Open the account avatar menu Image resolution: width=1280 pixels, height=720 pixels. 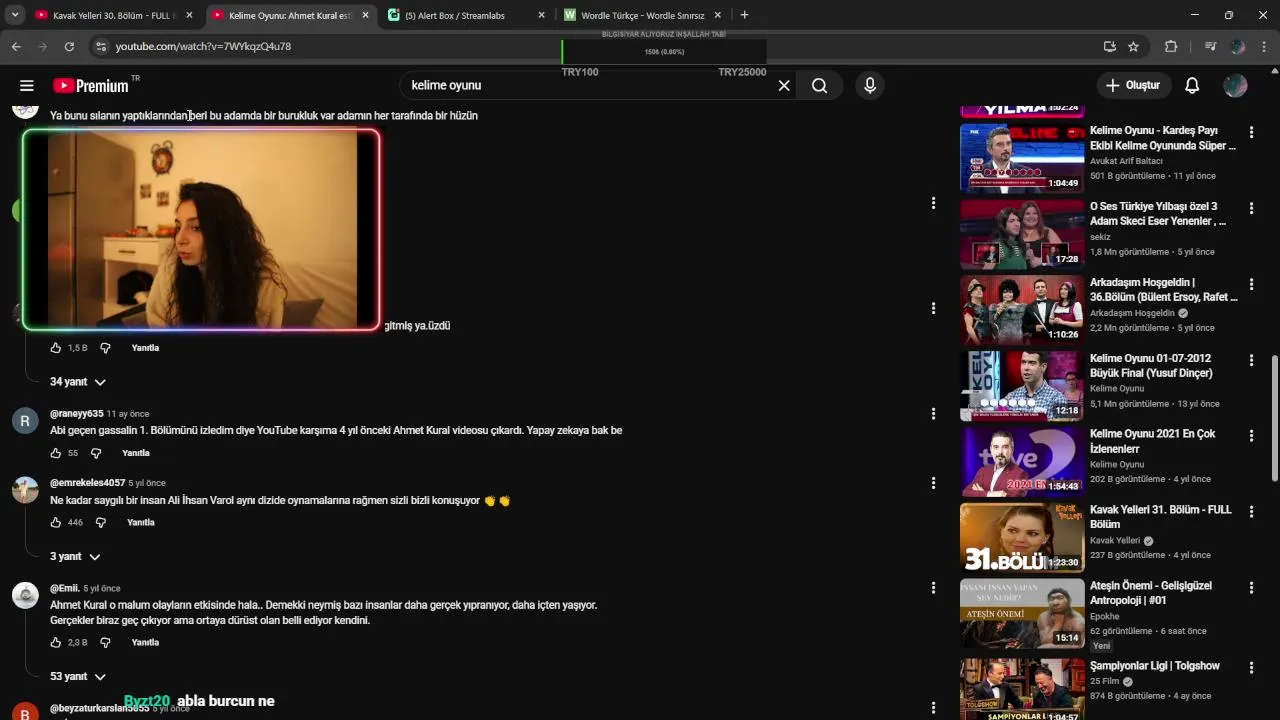(x=1235, y=86)
